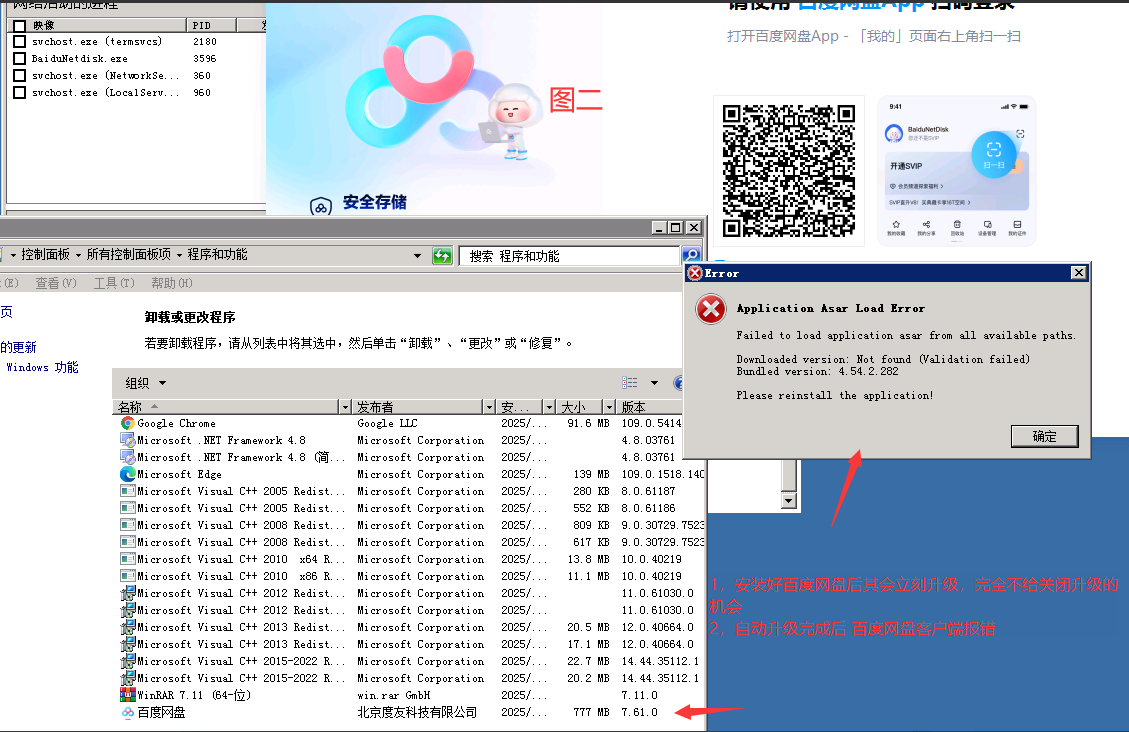Click the green refresh icon in address bar
The image size is (1129, 732).
[x=442, y=255]
